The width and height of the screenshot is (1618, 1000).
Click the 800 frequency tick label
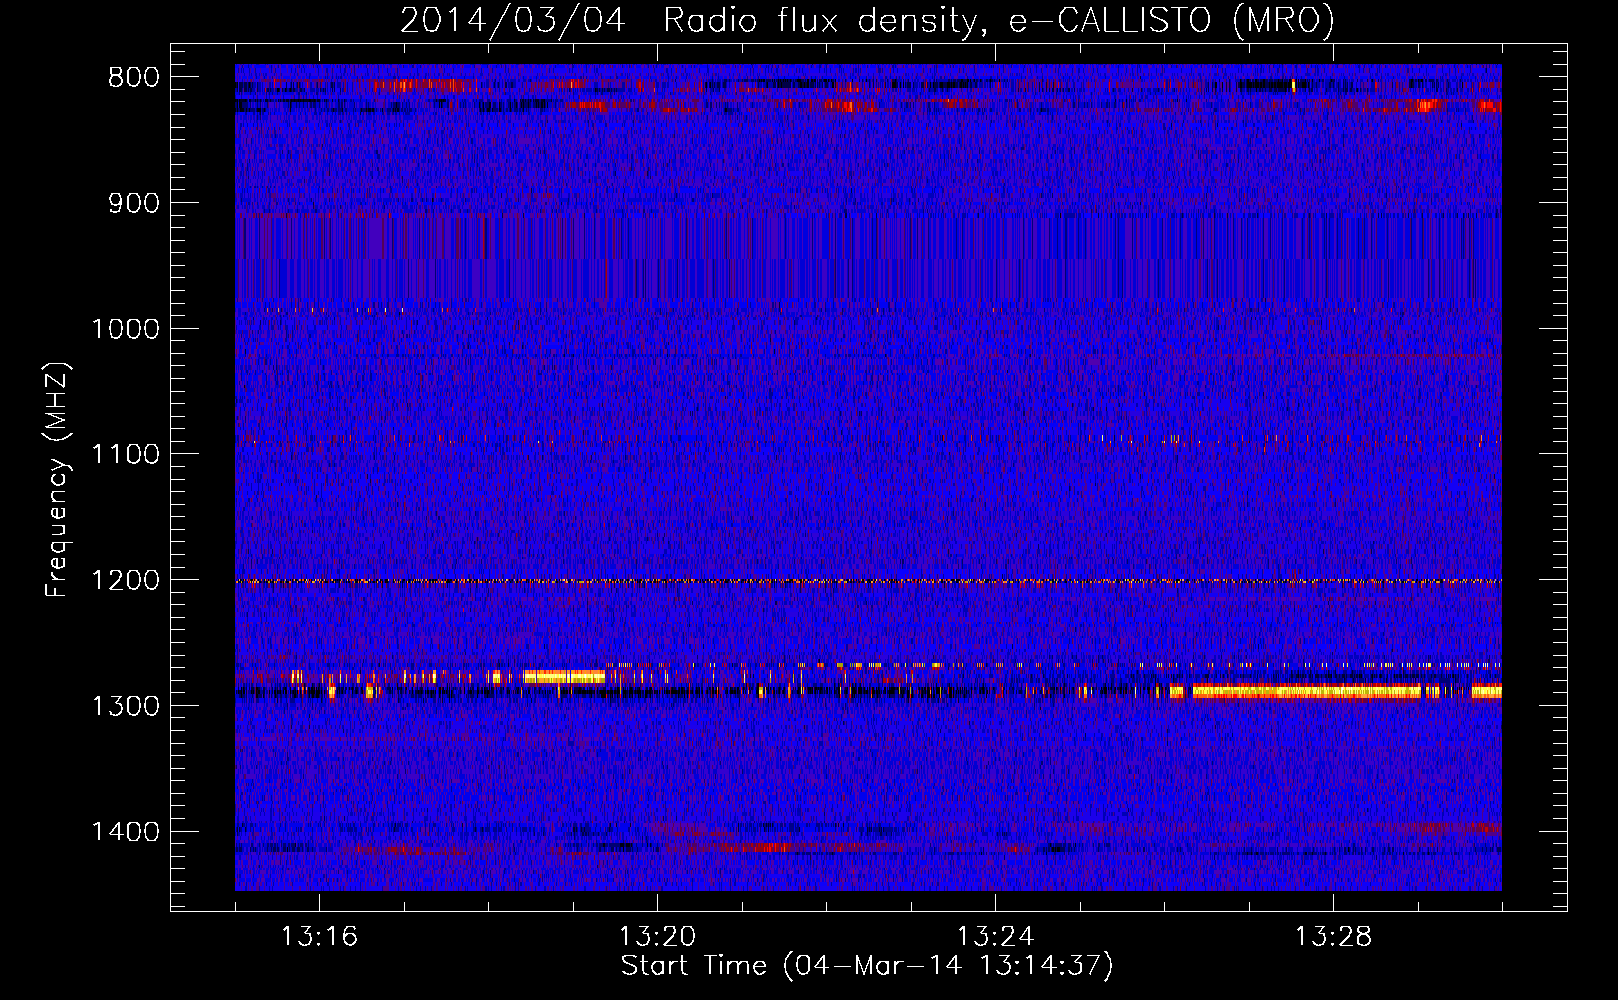pos(134,78)
